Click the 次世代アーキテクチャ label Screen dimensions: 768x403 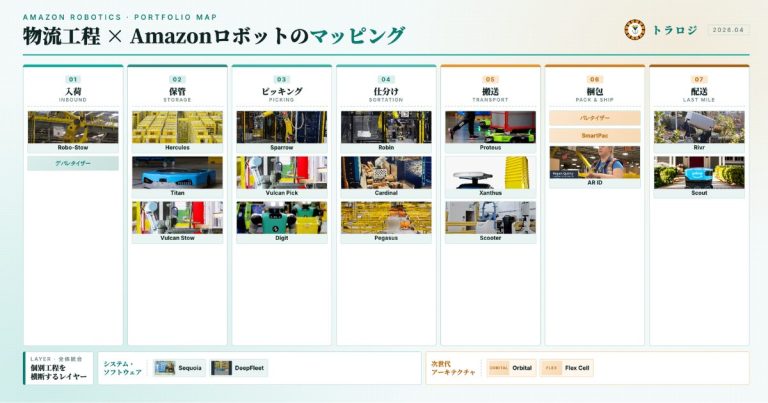point(453,368)
